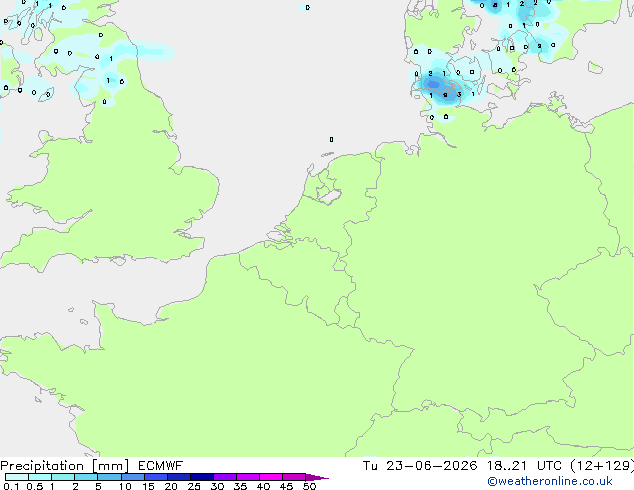Click the 25–30 mm navy legend swatch
634x490 pixels.
click(201, 477)
